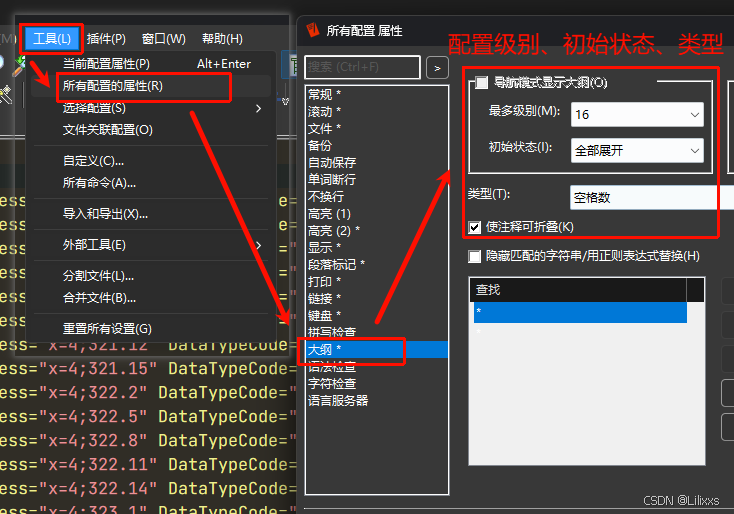Select 自动保存 category
734x514 pixels.
tap(376, 162)
